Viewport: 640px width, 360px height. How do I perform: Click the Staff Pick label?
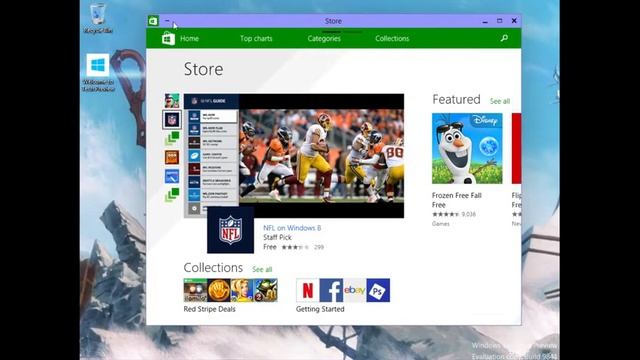point(277,237)
